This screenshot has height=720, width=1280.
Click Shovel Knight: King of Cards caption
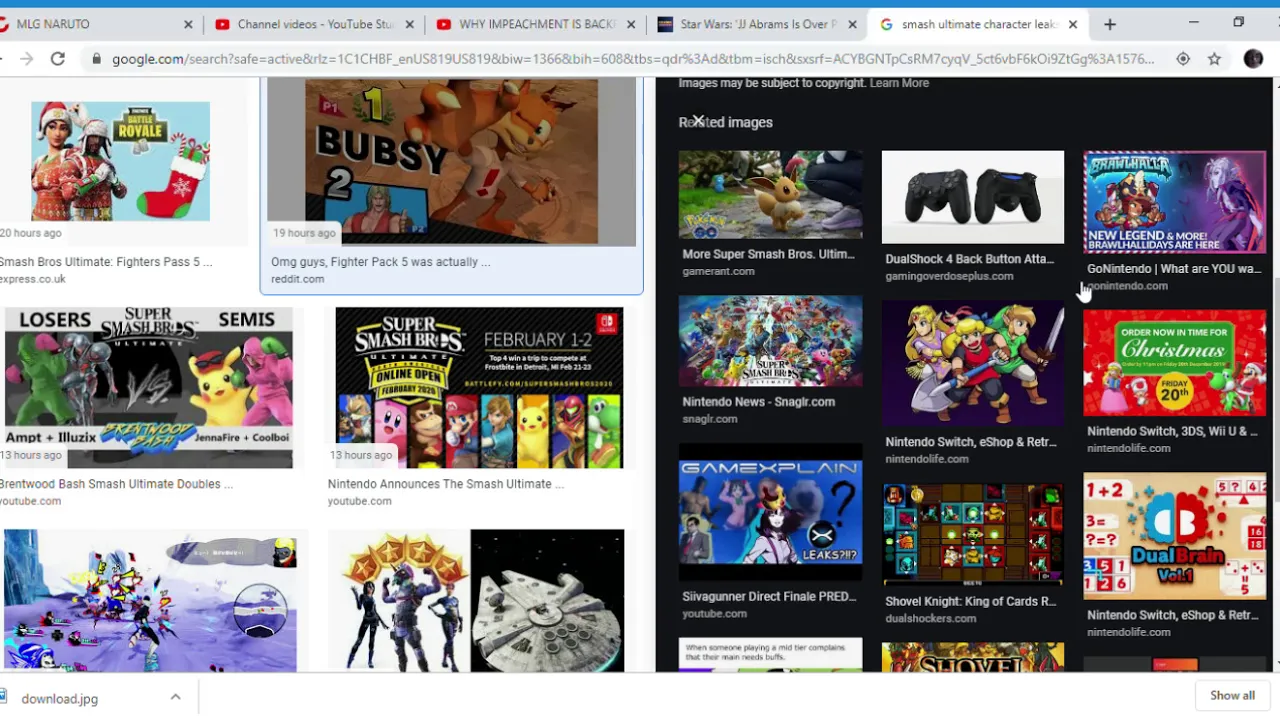[970, 602]
